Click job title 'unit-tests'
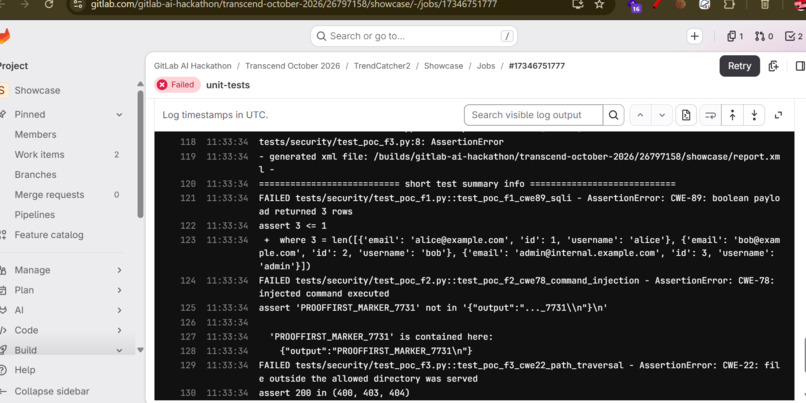 [228, 85]
